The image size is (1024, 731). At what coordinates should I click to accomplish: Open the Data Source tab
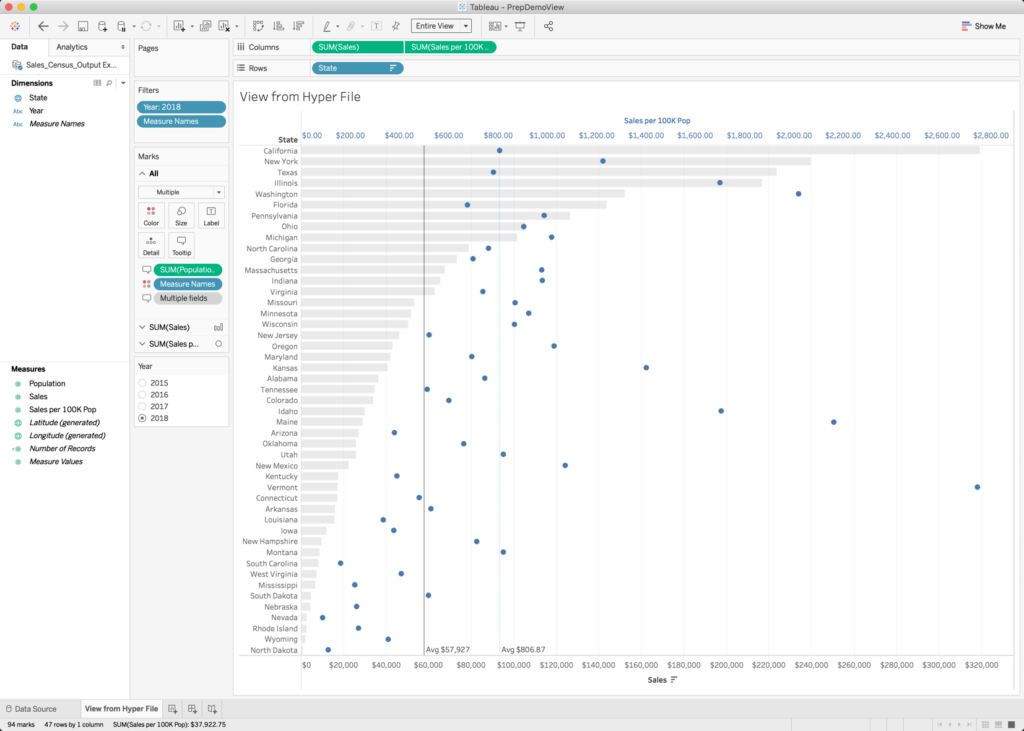[36, 708]
